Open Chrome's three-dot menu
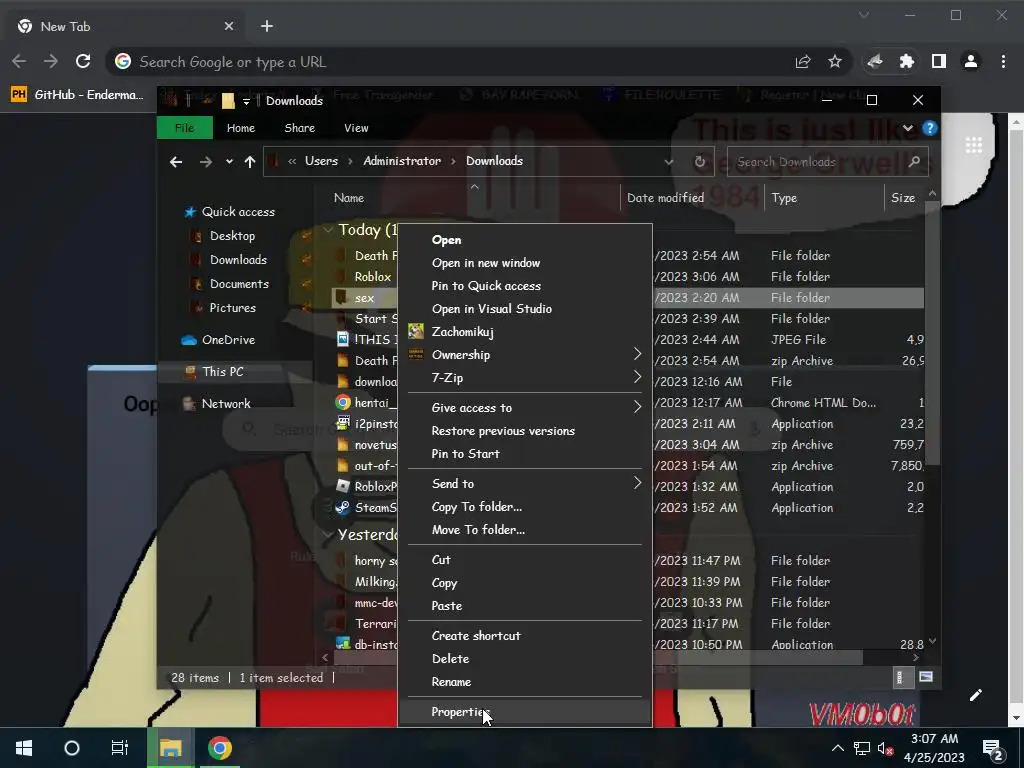The height and width of the screenshot is (768, 1024). (1003, 61)
